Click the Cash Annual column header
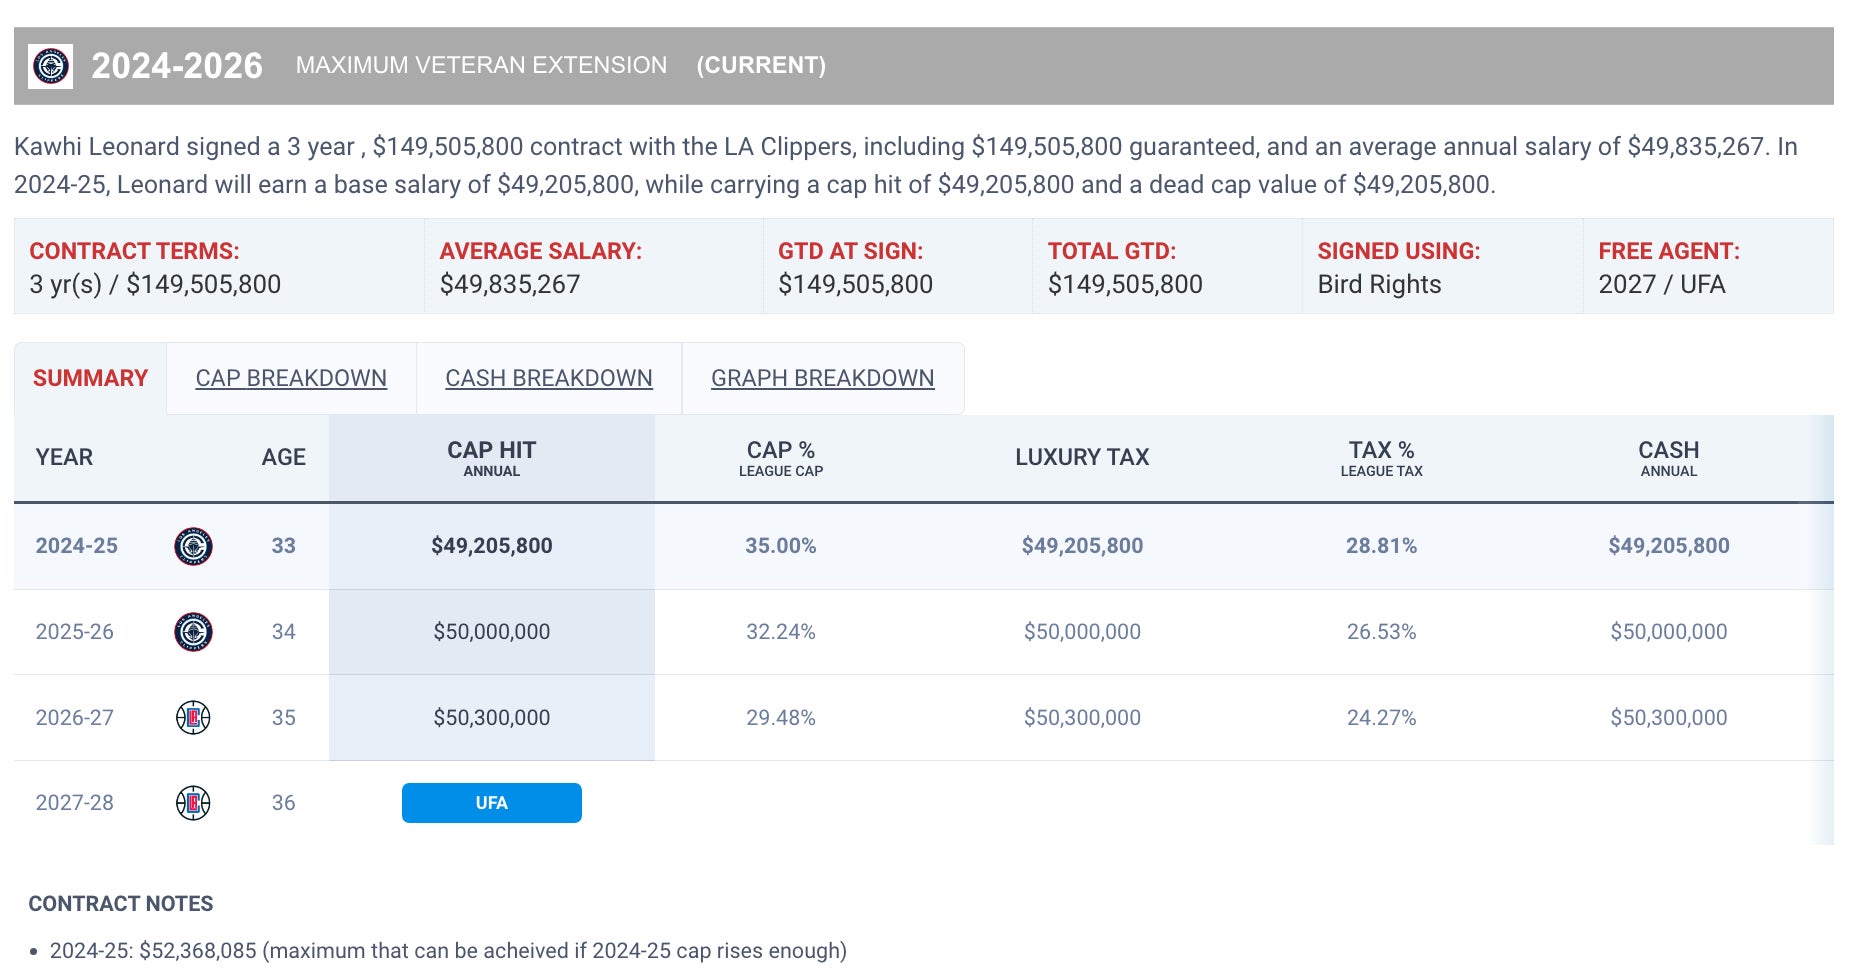The height and width of the screenshot is (980, 1852). pos(1668,458)
